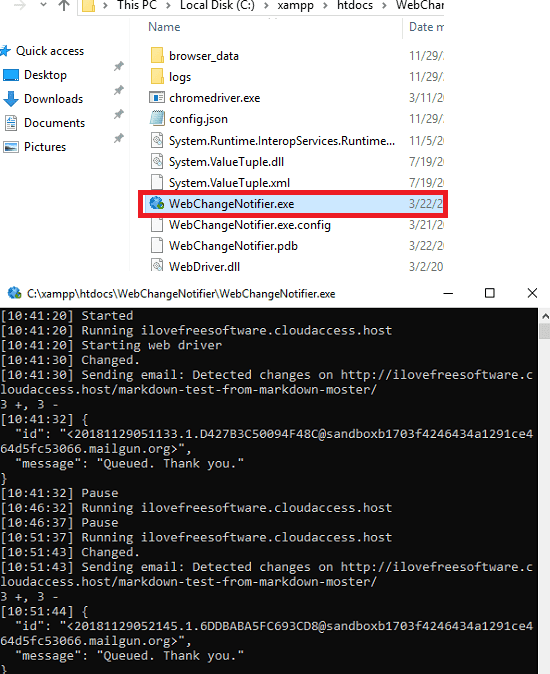550x674 pixels.
Task: Select file name WebChangeNotifier.pdb
Action: tap(233, 246)
